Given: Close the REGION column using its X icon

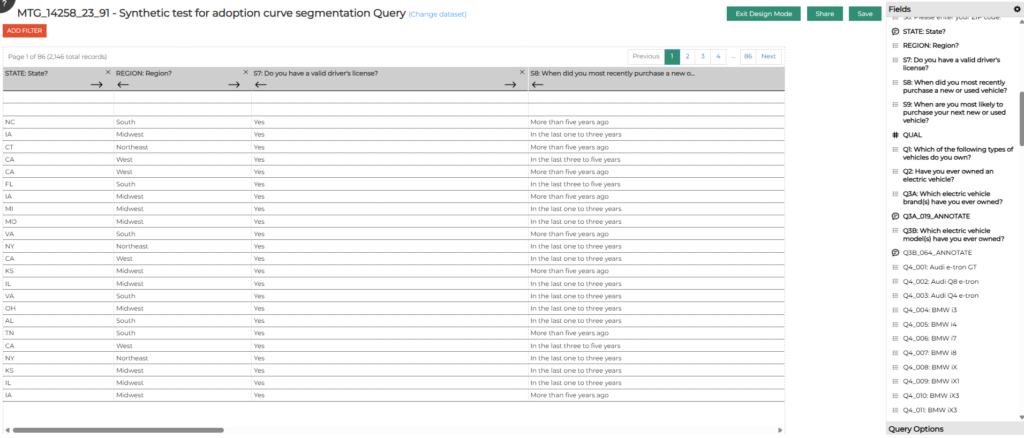Looking at the screenshot, I should 245,72.
